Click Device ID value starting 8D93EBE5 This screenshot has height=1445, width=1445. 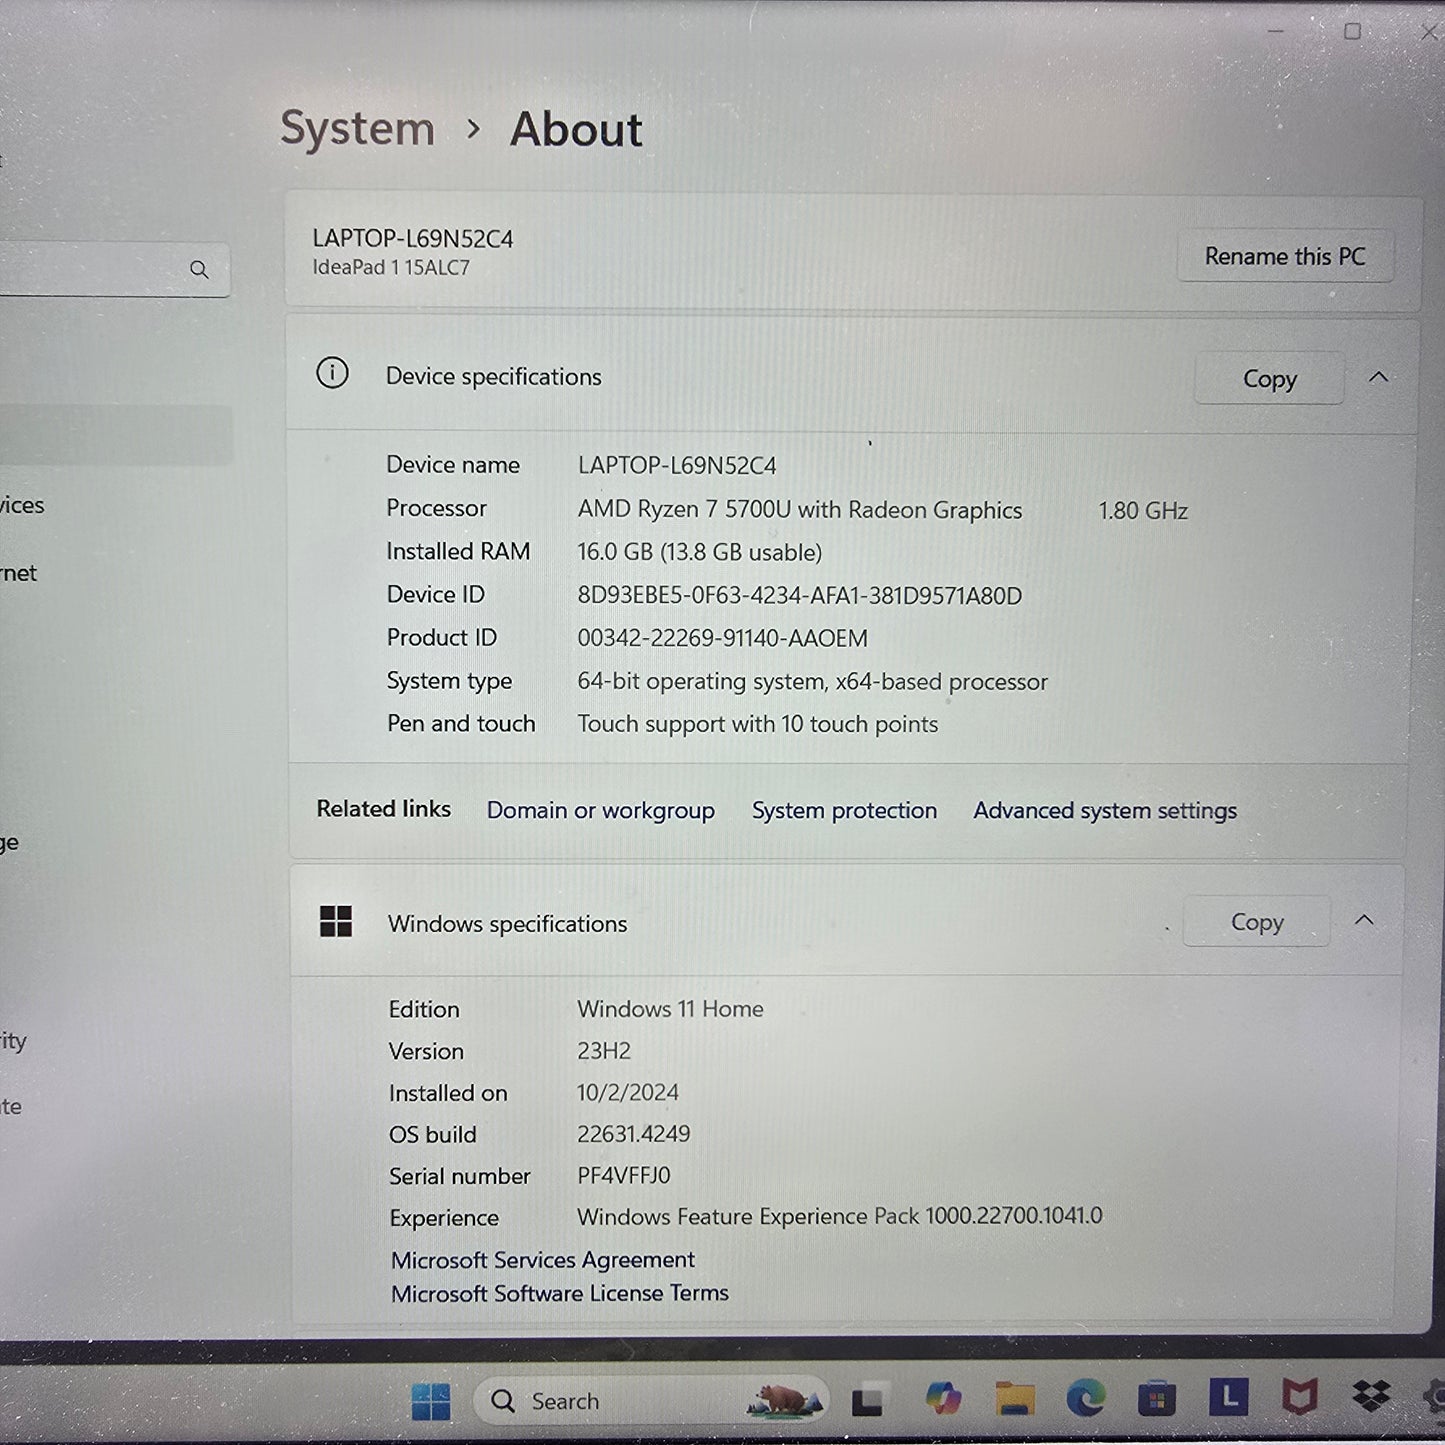click(800, 596)
